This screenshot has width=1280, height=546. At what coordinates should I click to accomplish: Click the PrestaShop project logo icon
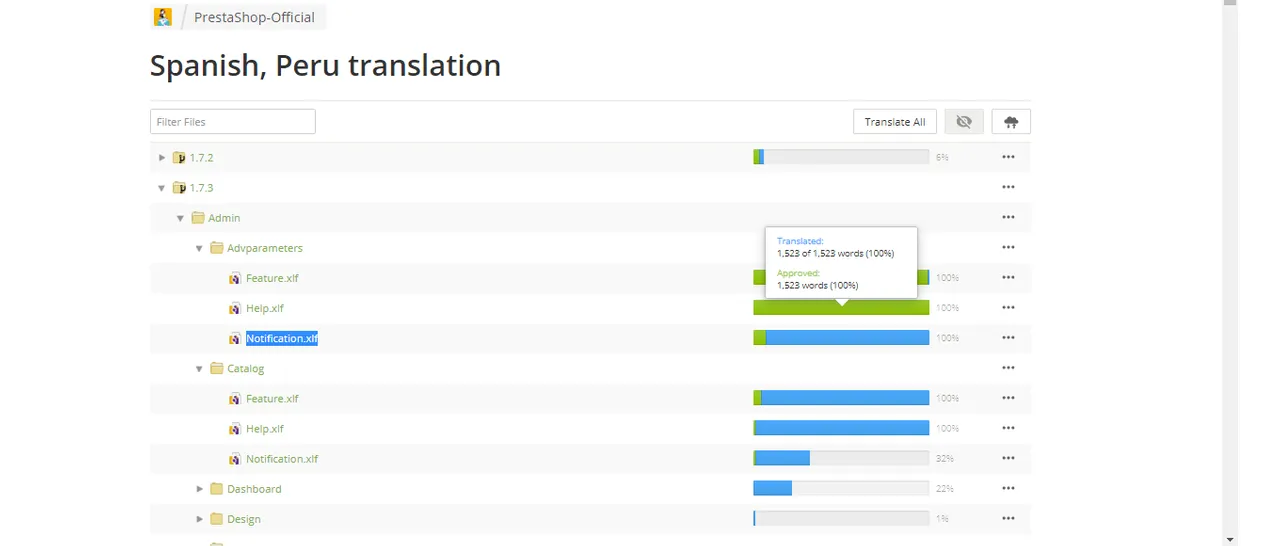162,17
